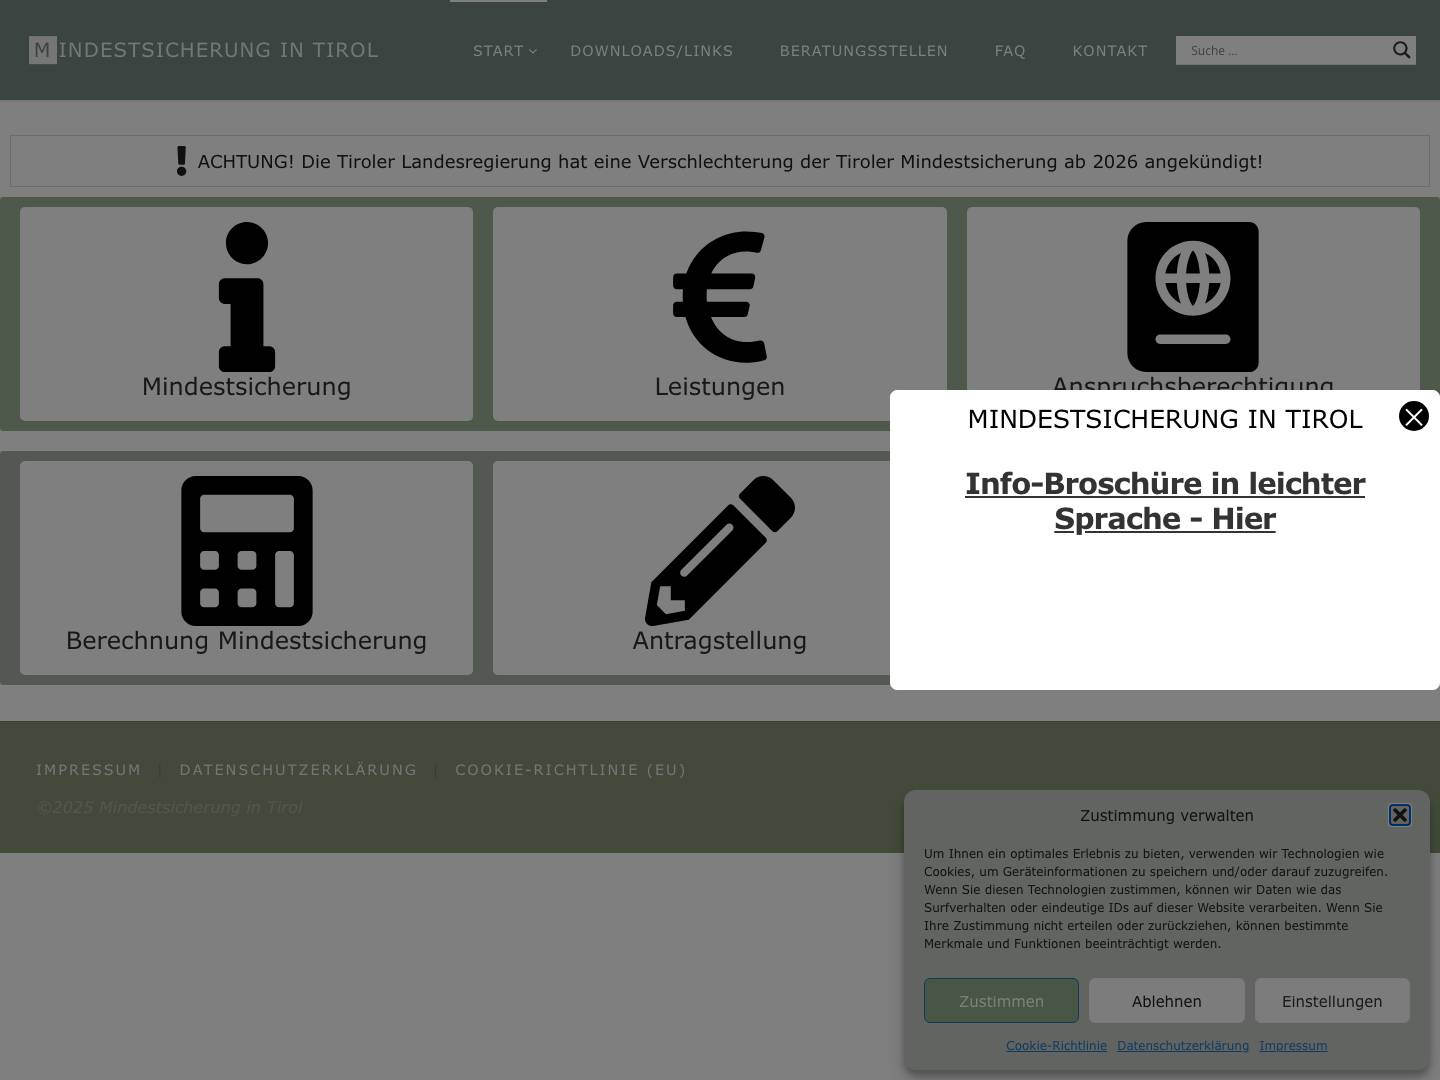The width and height of the screenshot is (1440, 1080).
Task: Dismiss the Mindestsicherung popup with its X
Action: click(x=1414, y=416)
